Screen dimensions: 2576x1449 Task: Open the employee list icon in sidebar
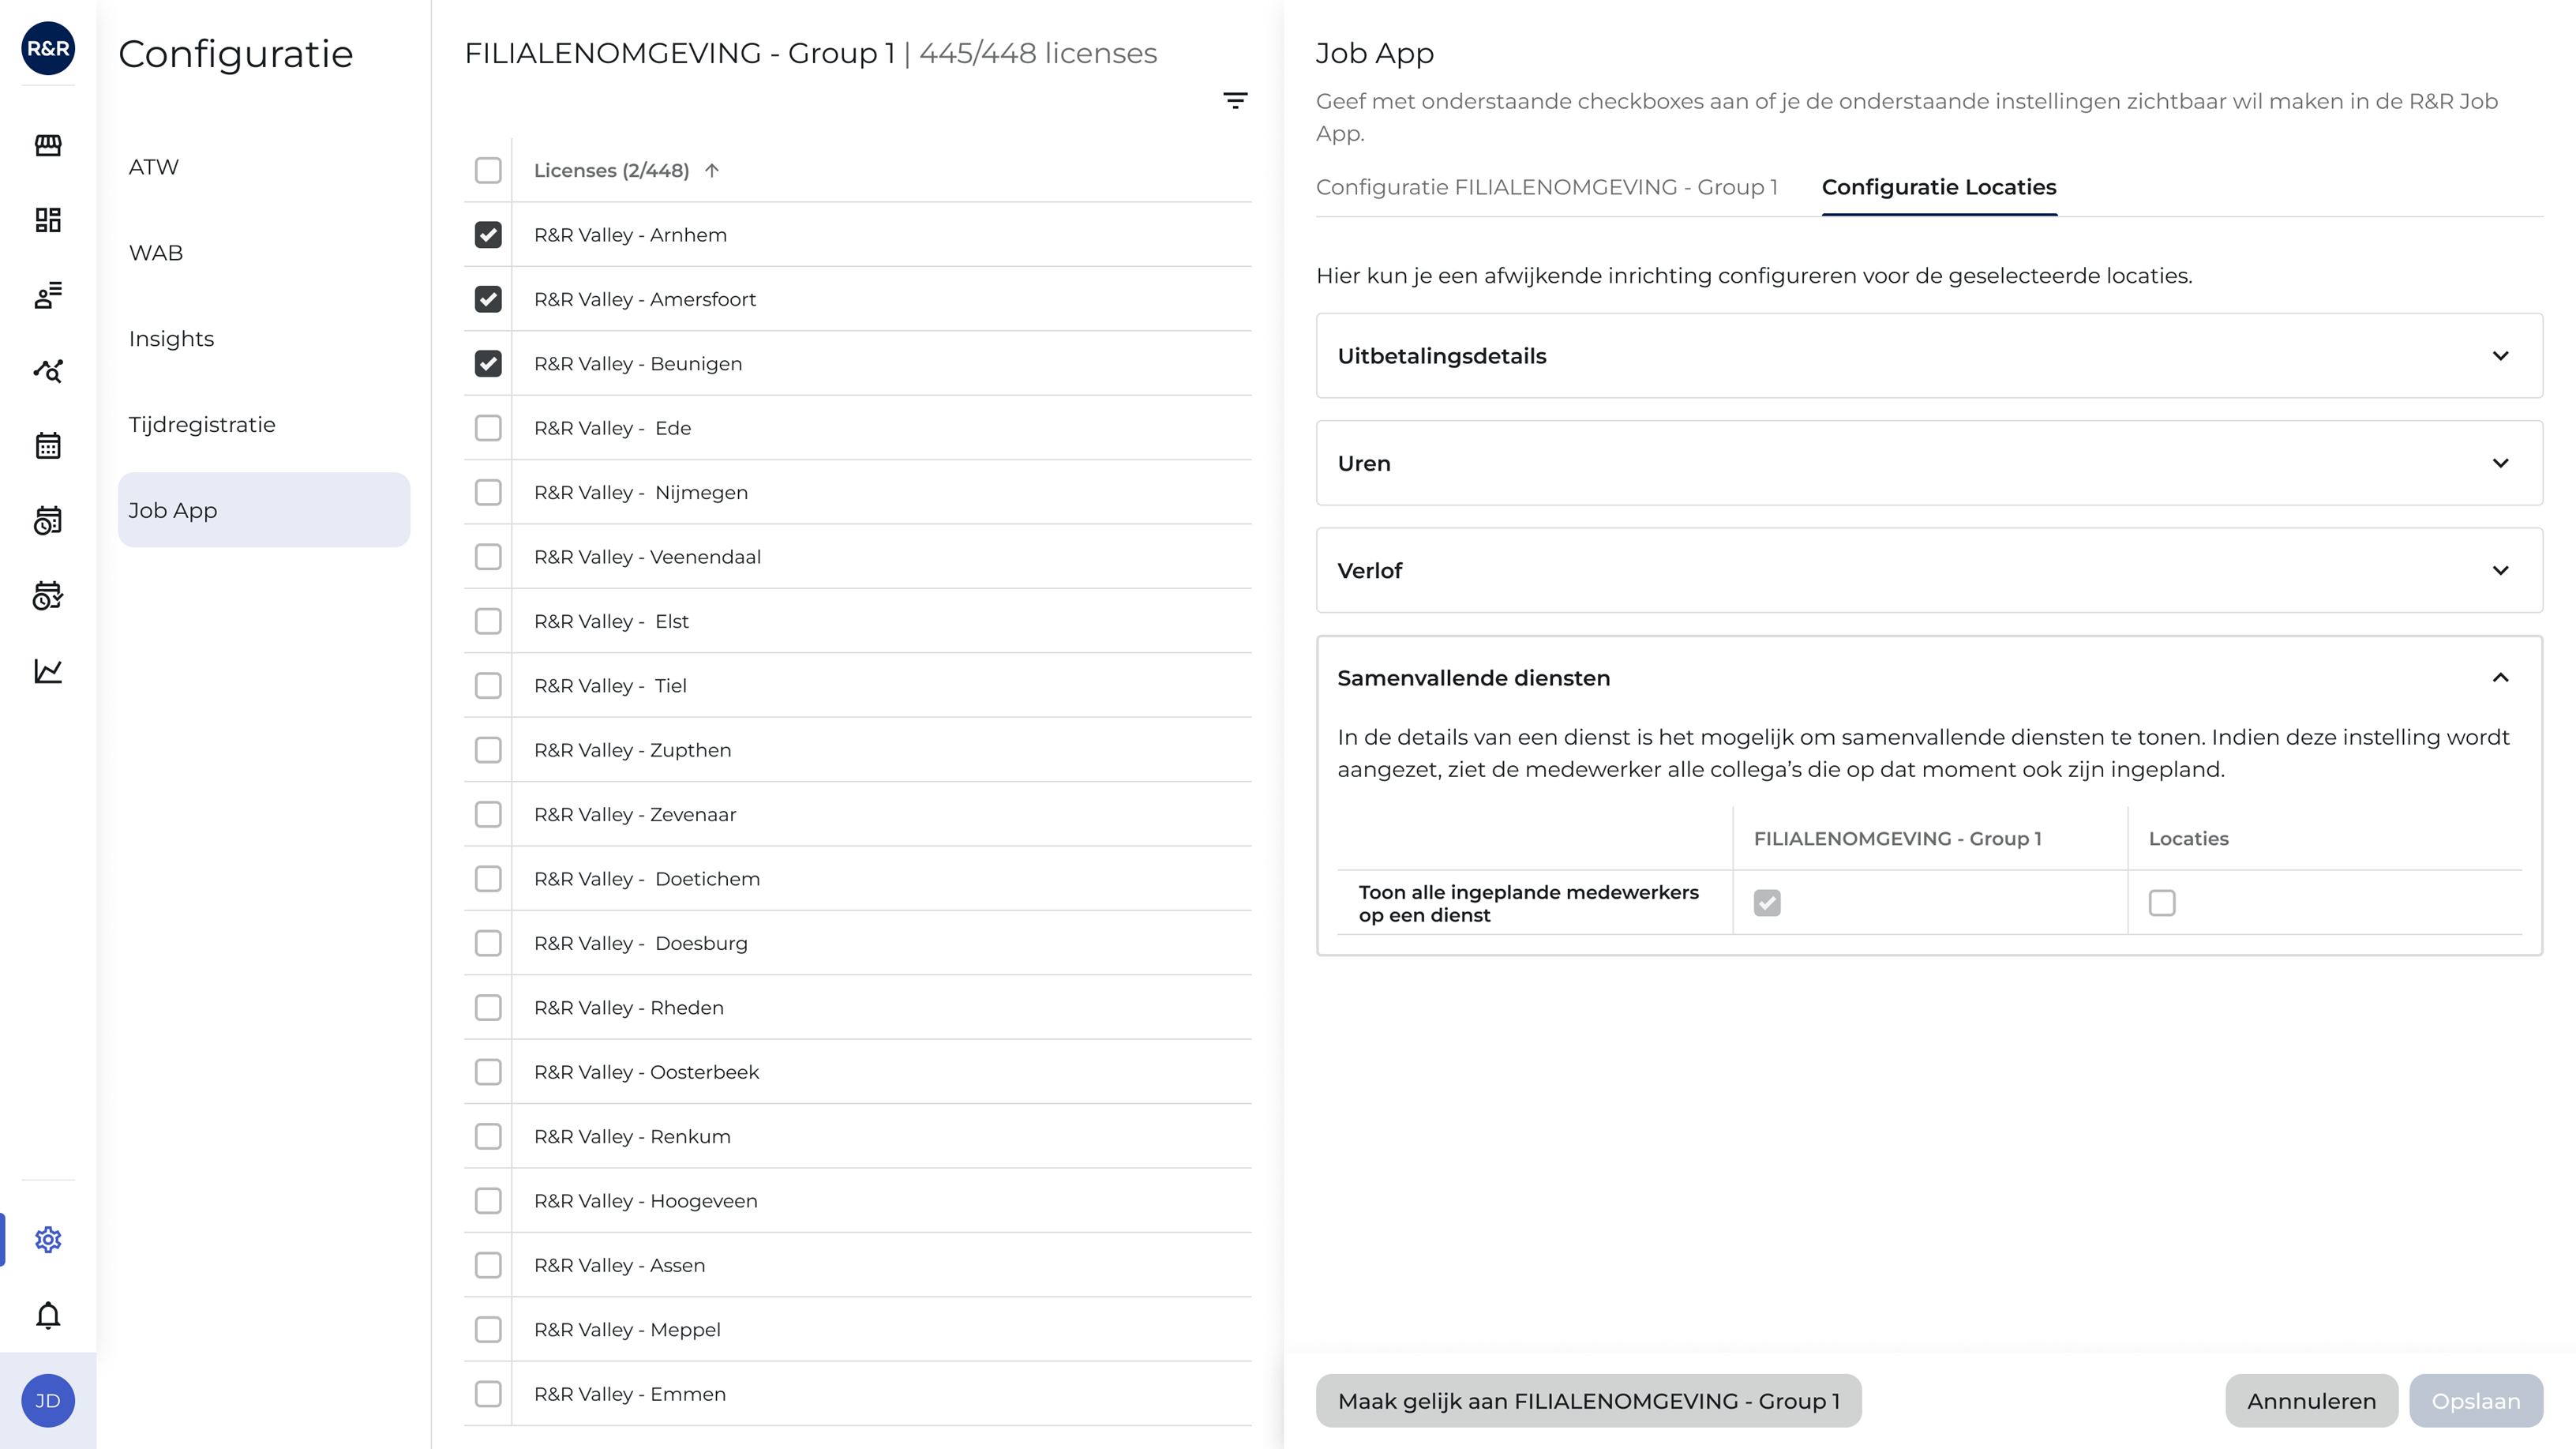coord(47,295)
